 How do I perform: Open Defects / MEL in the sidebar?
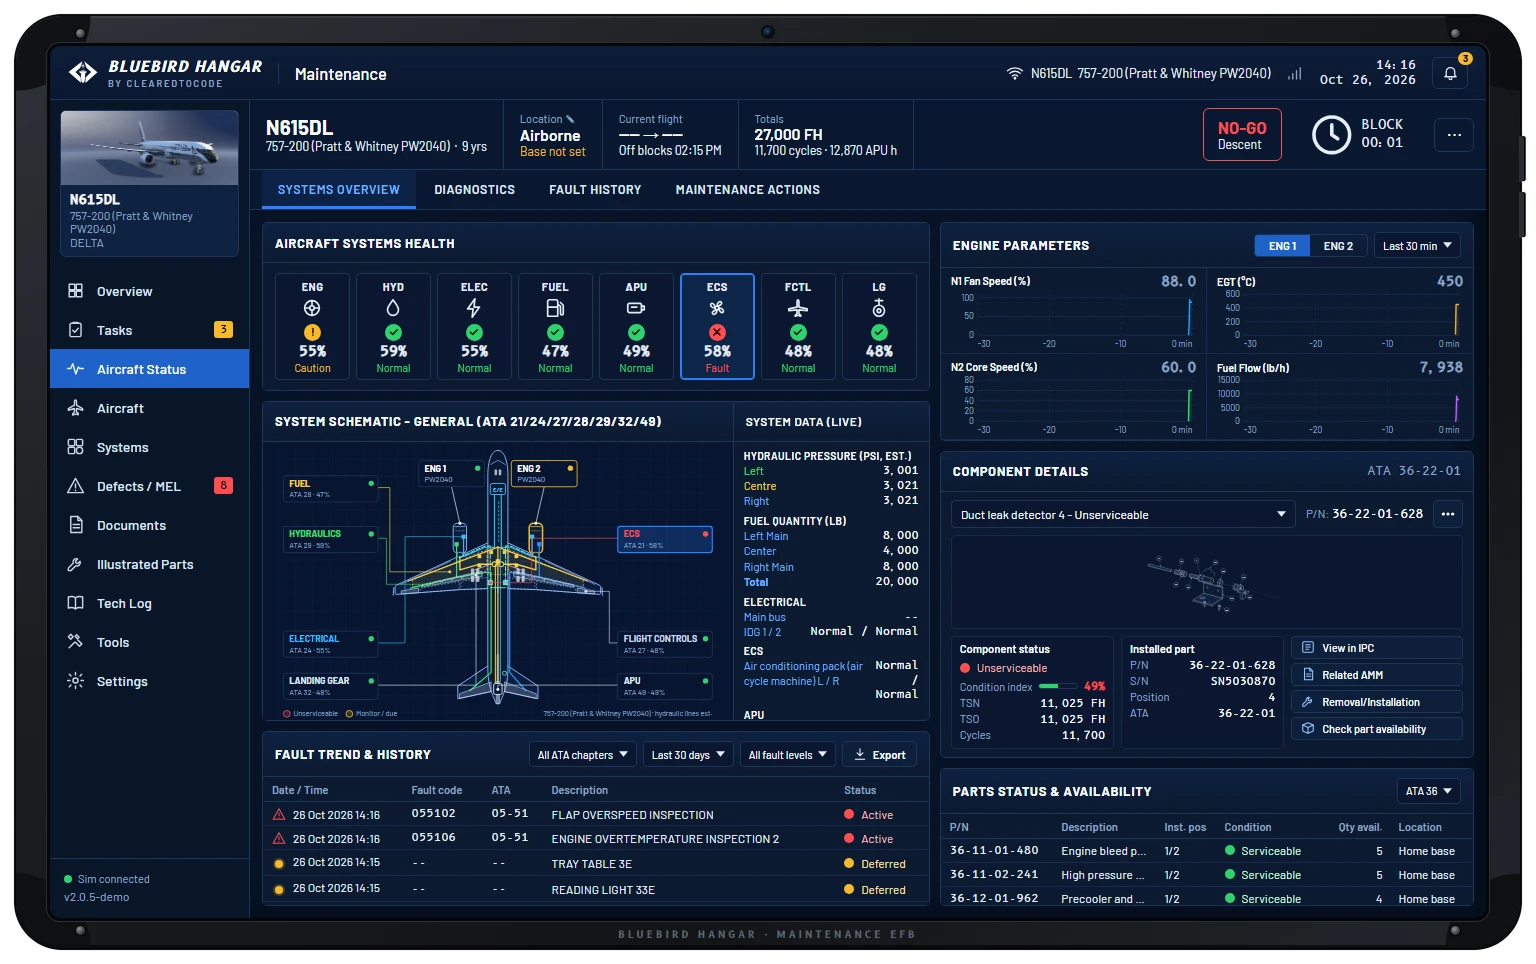point(149,486)
